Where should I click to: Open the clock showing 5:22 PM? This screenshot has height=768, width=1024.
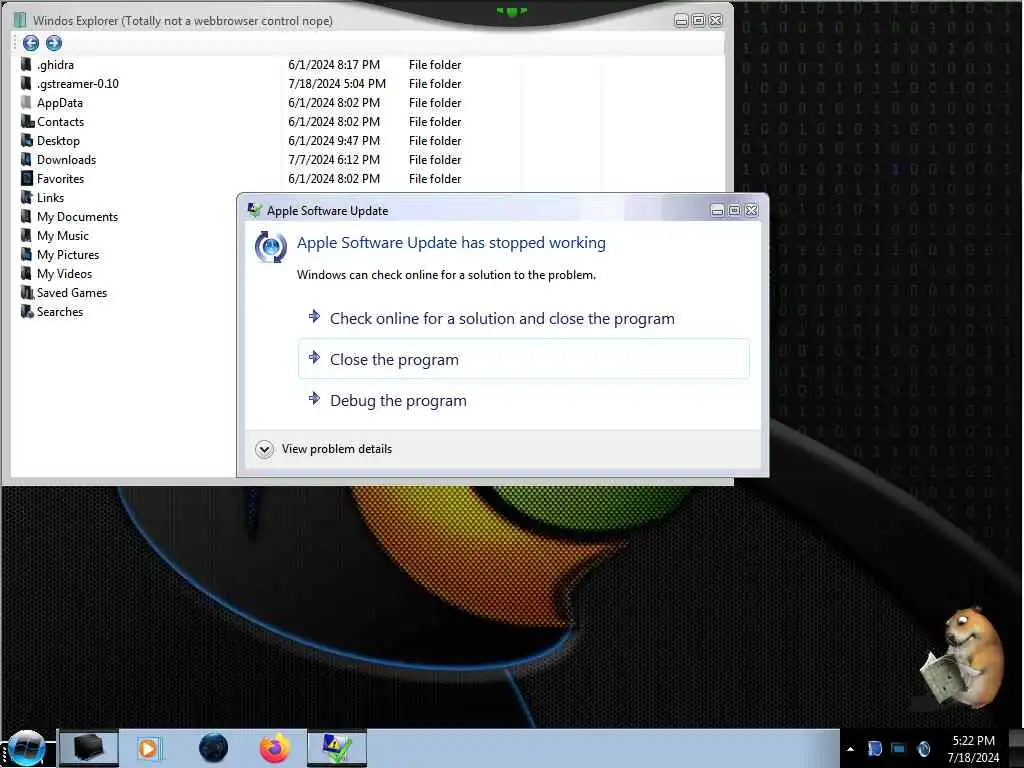tap(973, 748)
